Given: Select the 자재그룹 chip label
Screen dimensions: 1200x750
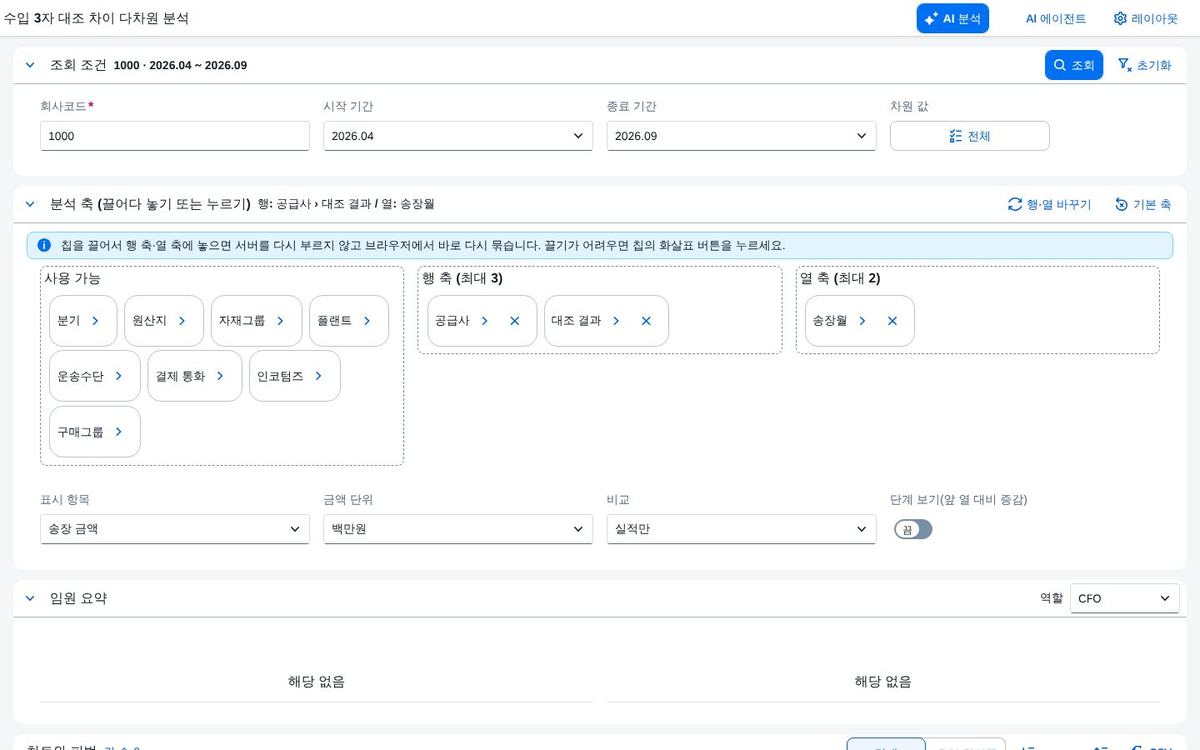Looking at the screenshot, I should click(242, 321).
